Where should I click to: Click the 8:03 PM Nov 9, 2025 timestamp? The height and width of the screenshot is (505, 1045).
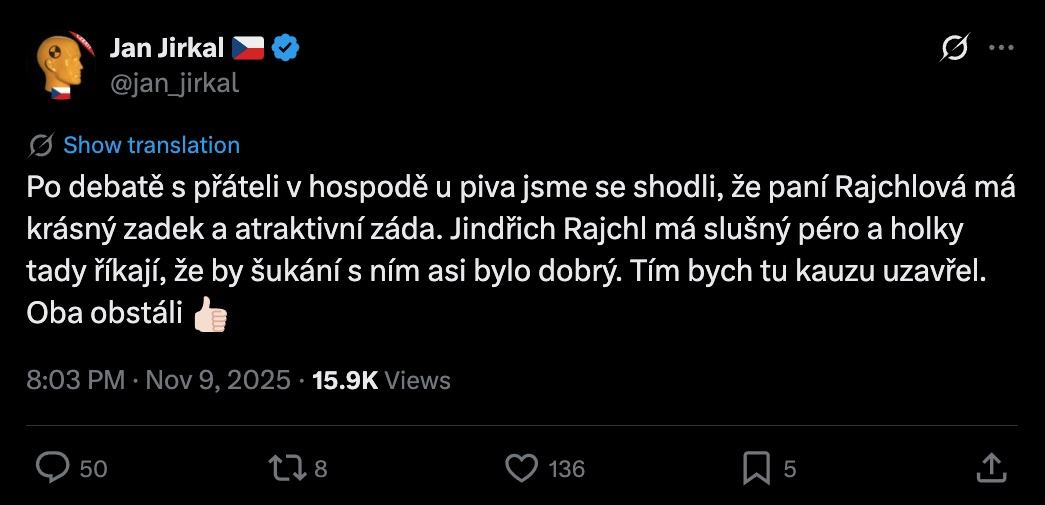[158, 380]
